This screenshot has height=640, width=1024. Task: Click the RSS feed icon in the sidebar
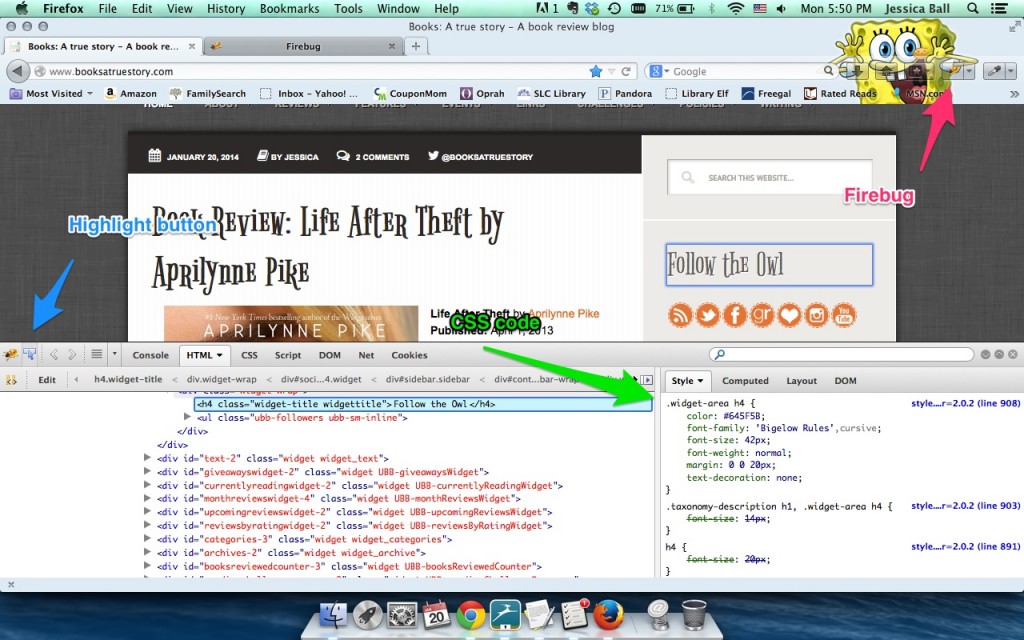[x=680, y=315]
